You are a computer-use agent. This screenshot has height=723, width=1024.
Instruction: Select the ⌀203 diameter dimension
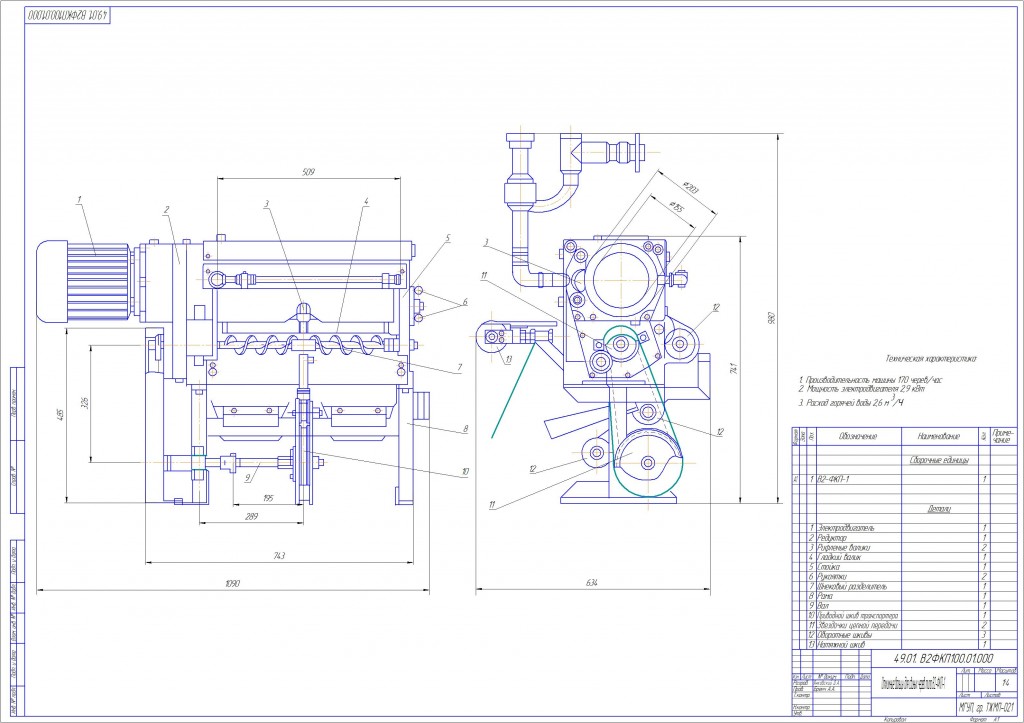(690, 188)
